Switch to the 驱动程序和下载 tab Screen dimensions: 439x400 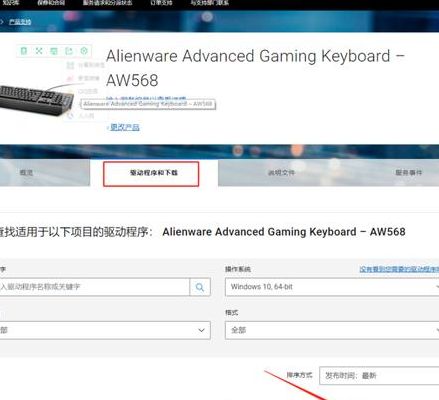point(151,174)
